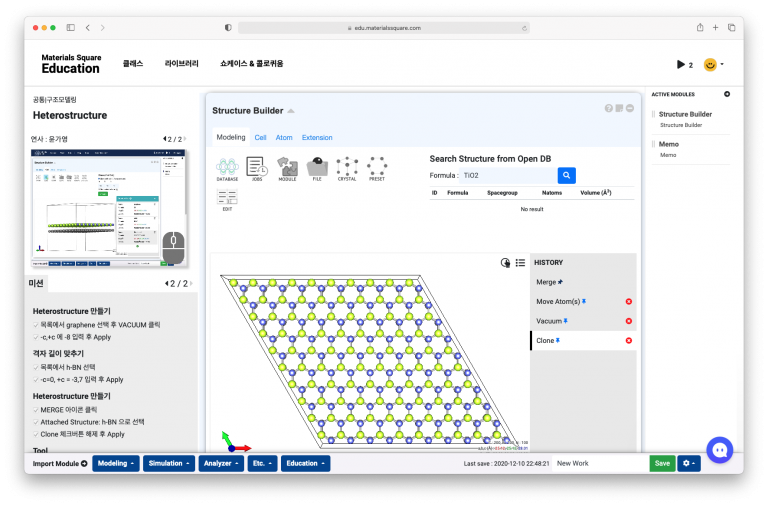768x506 pixels.
Task: Toggle the list view icon above History
Action: [x=520, y=263]
